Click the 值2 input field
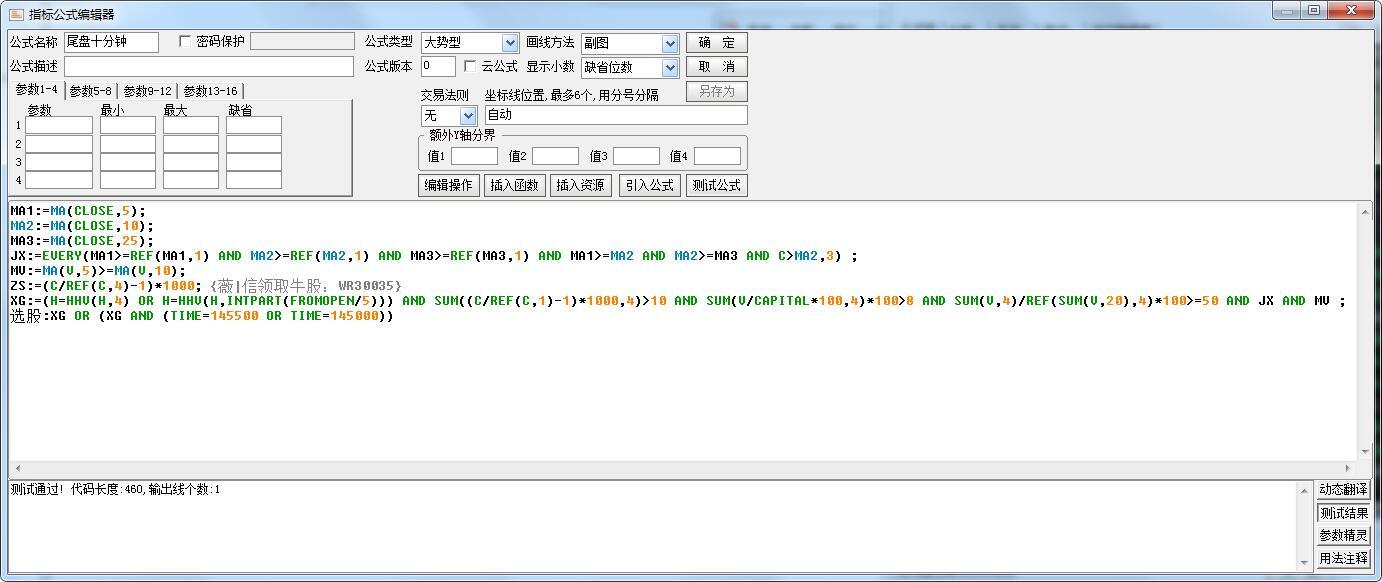 coord(555,156)
